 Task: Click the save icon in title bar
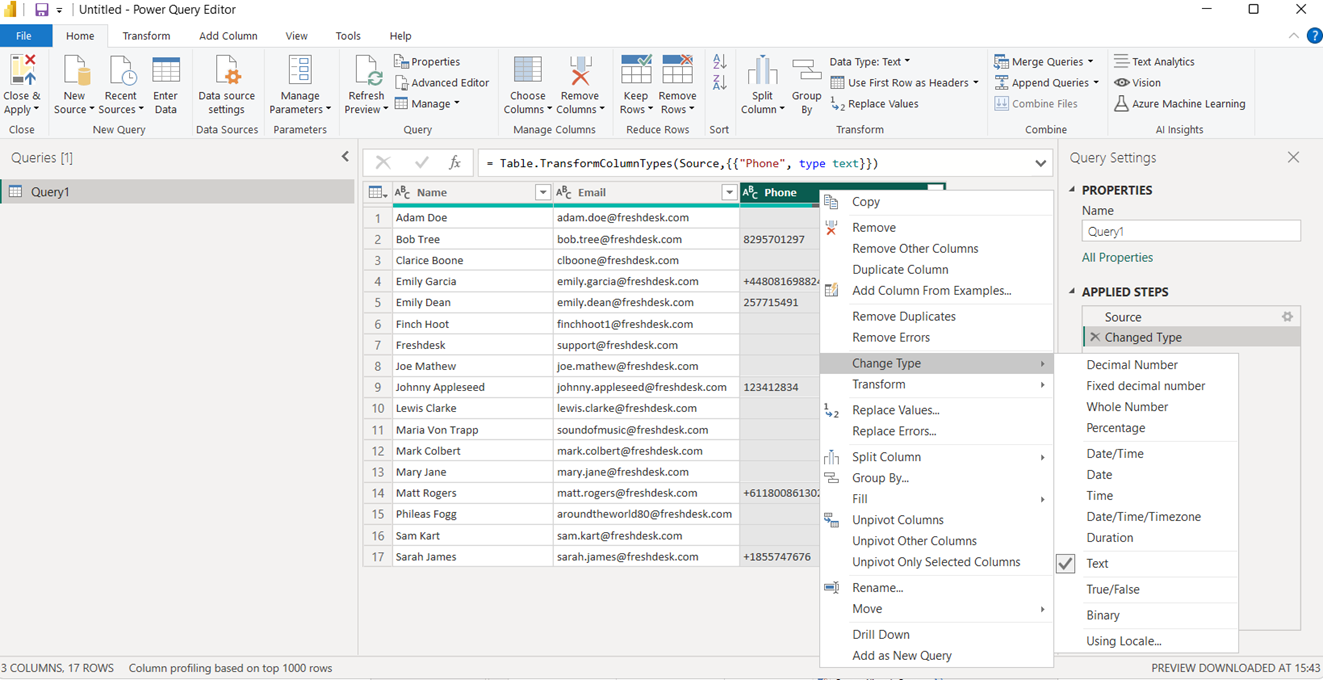[41, 10]
